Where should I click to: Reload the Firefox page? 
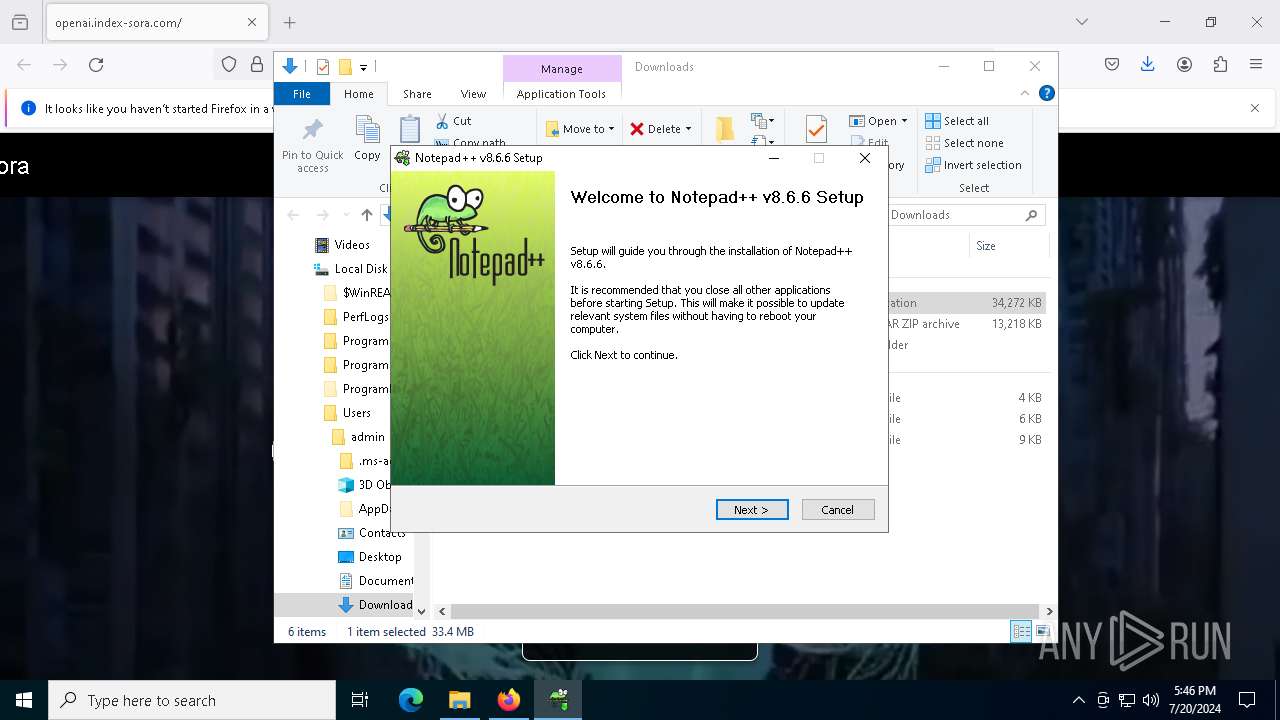(96, 65)
